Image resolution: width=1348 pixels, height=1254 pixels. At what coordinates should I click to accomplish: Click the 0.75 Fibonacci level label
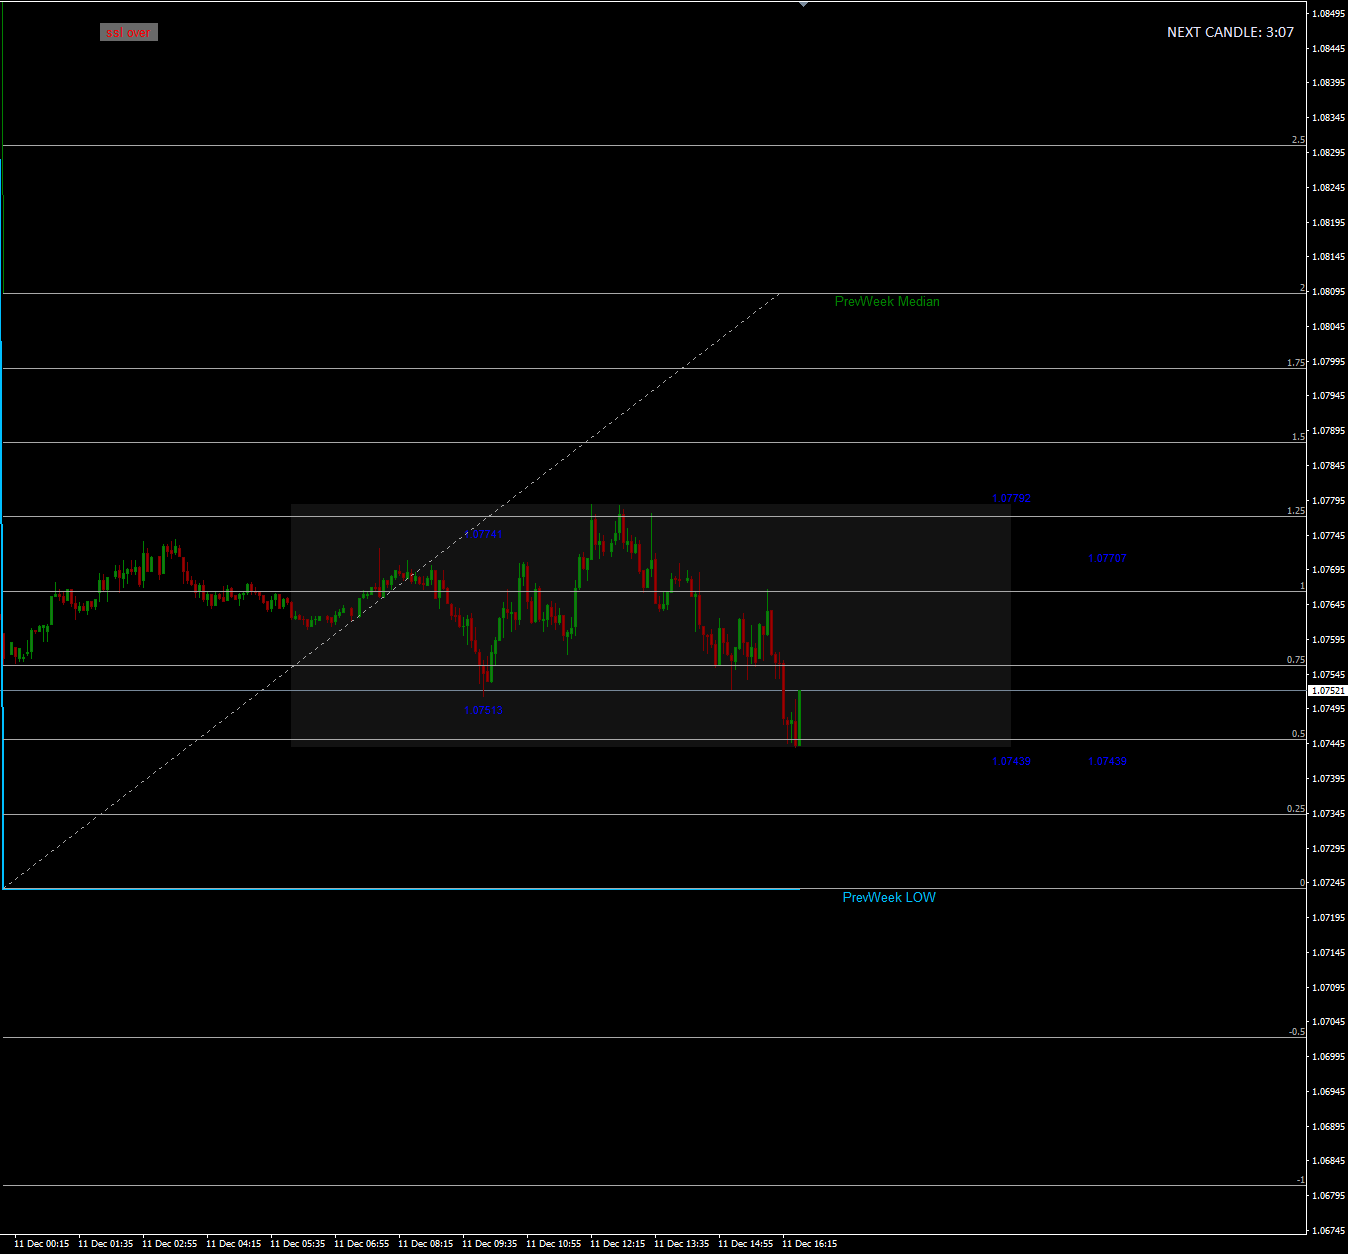click(1296, 660)
